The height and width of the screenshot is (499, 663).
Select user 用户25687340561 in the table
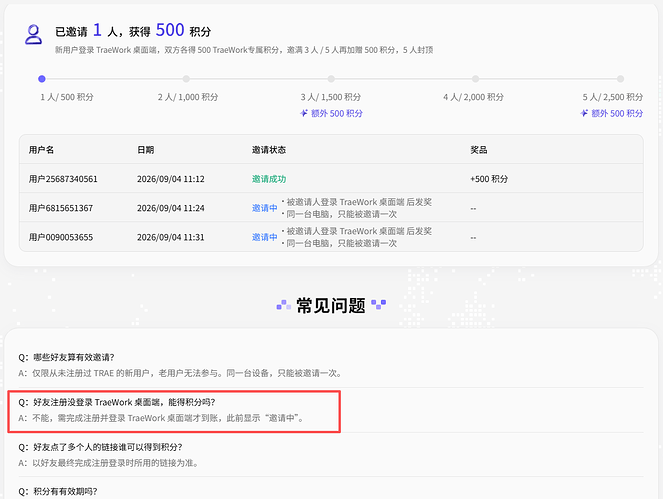63,179
